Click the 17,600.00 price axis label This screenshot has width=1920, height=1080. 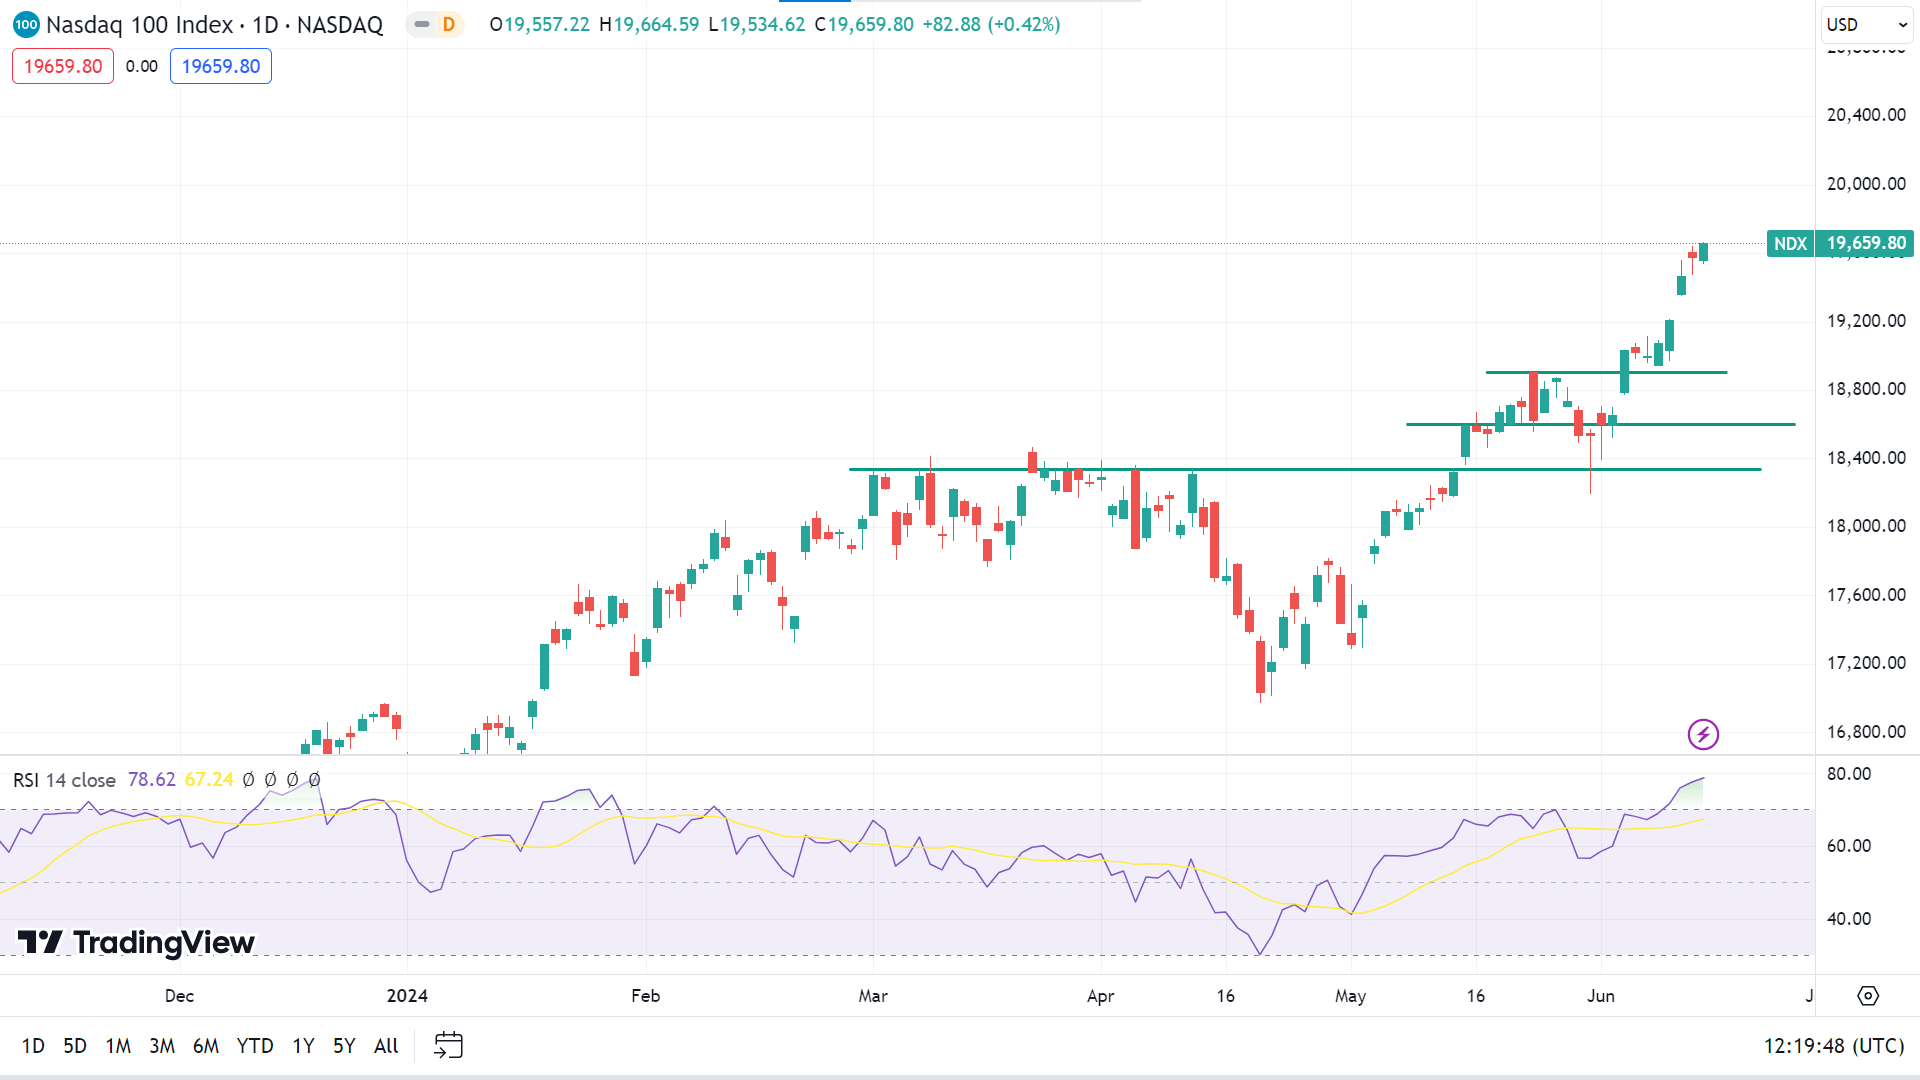pos(1866,595)
